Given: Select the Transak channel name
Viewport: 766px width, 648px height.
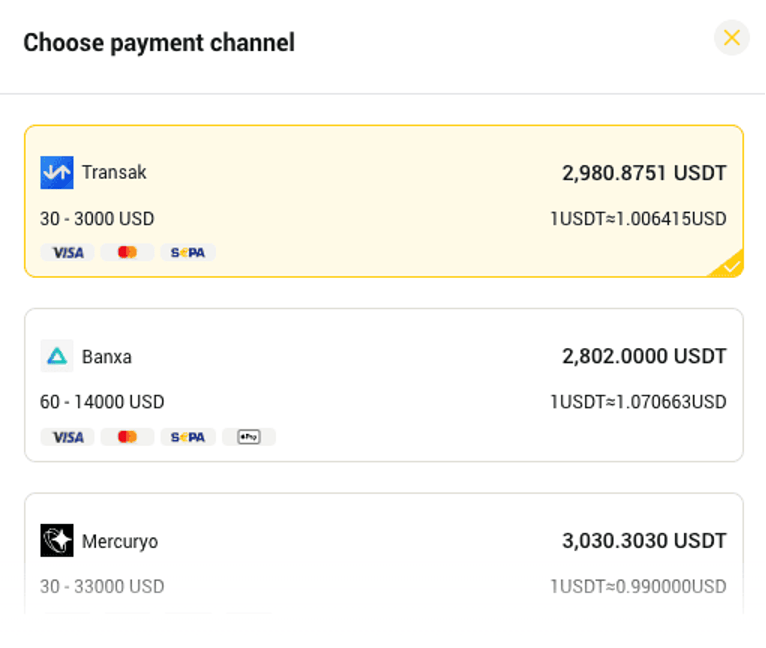Looking at the screenshot, I should tap(114, 173).
